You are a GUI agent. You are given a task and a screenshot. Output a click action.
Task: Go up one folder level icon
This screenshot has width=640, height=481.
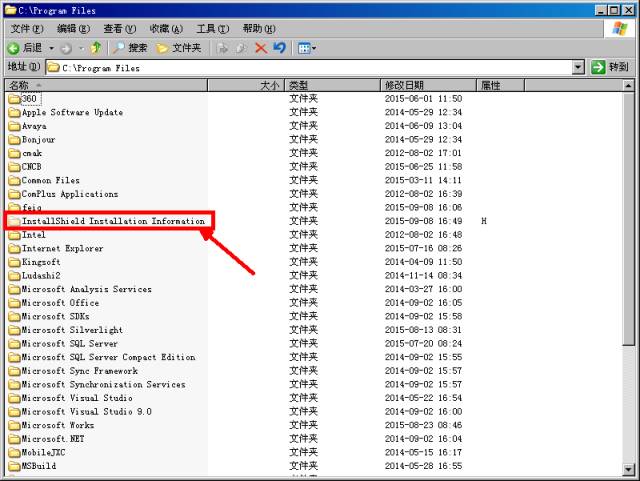[96, 48]
